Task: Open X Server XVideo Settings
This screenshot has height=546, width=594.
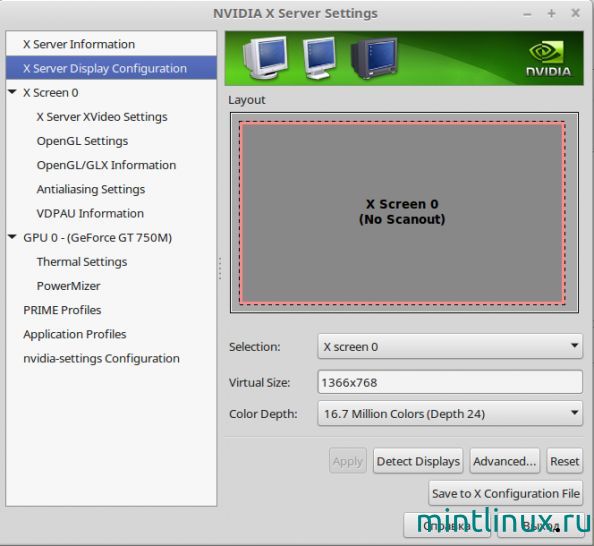Action: click(x=102, y=117)
